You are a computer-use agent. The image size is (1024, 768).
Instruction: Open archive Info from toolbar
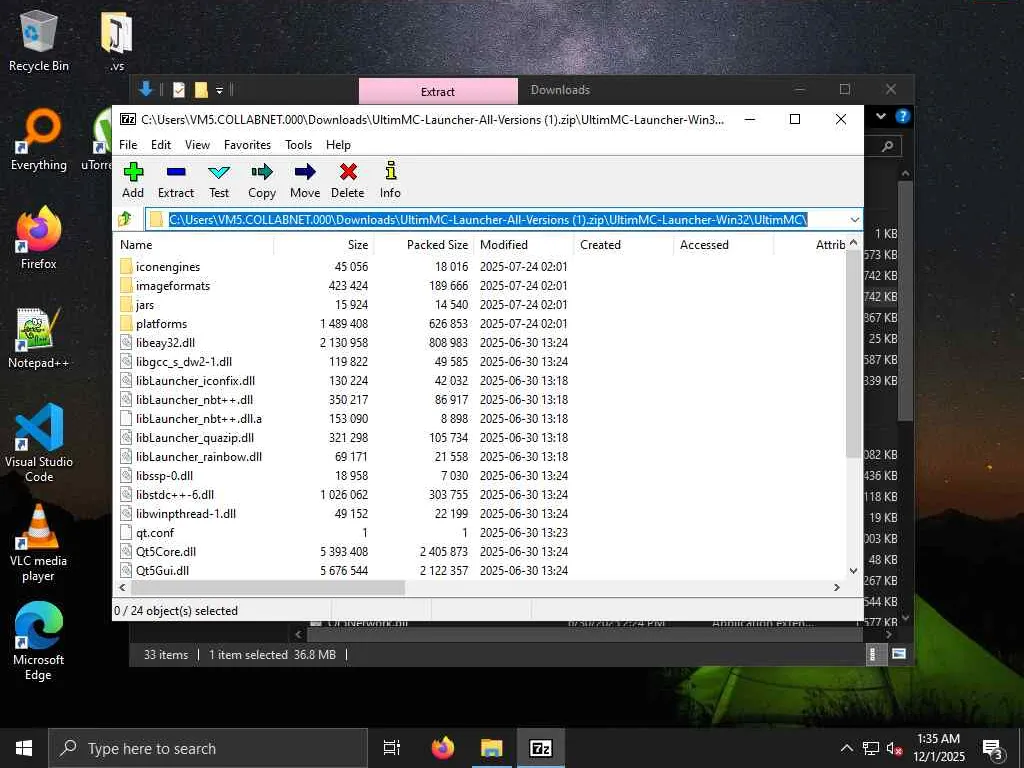point(391,180)
